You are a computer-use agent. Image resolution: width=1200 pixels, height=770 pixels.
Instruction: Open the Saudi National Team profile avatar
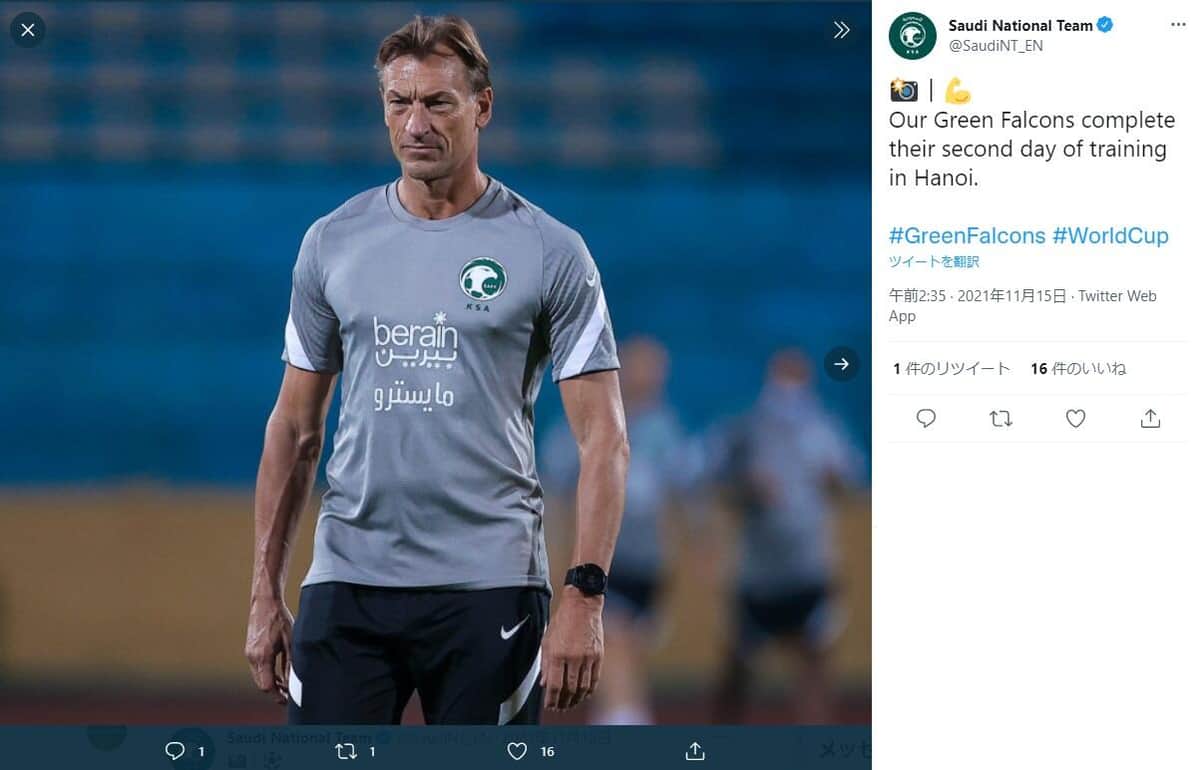pos(912,35)
